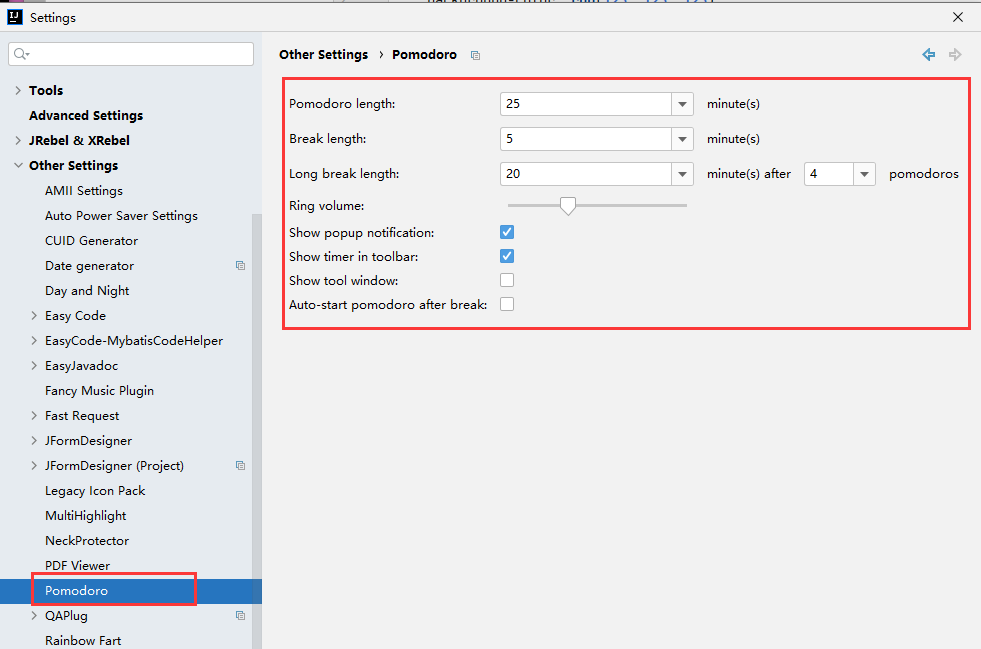Select CUID Generator in the tree
981x649 pixels.
tap(91, 240)
